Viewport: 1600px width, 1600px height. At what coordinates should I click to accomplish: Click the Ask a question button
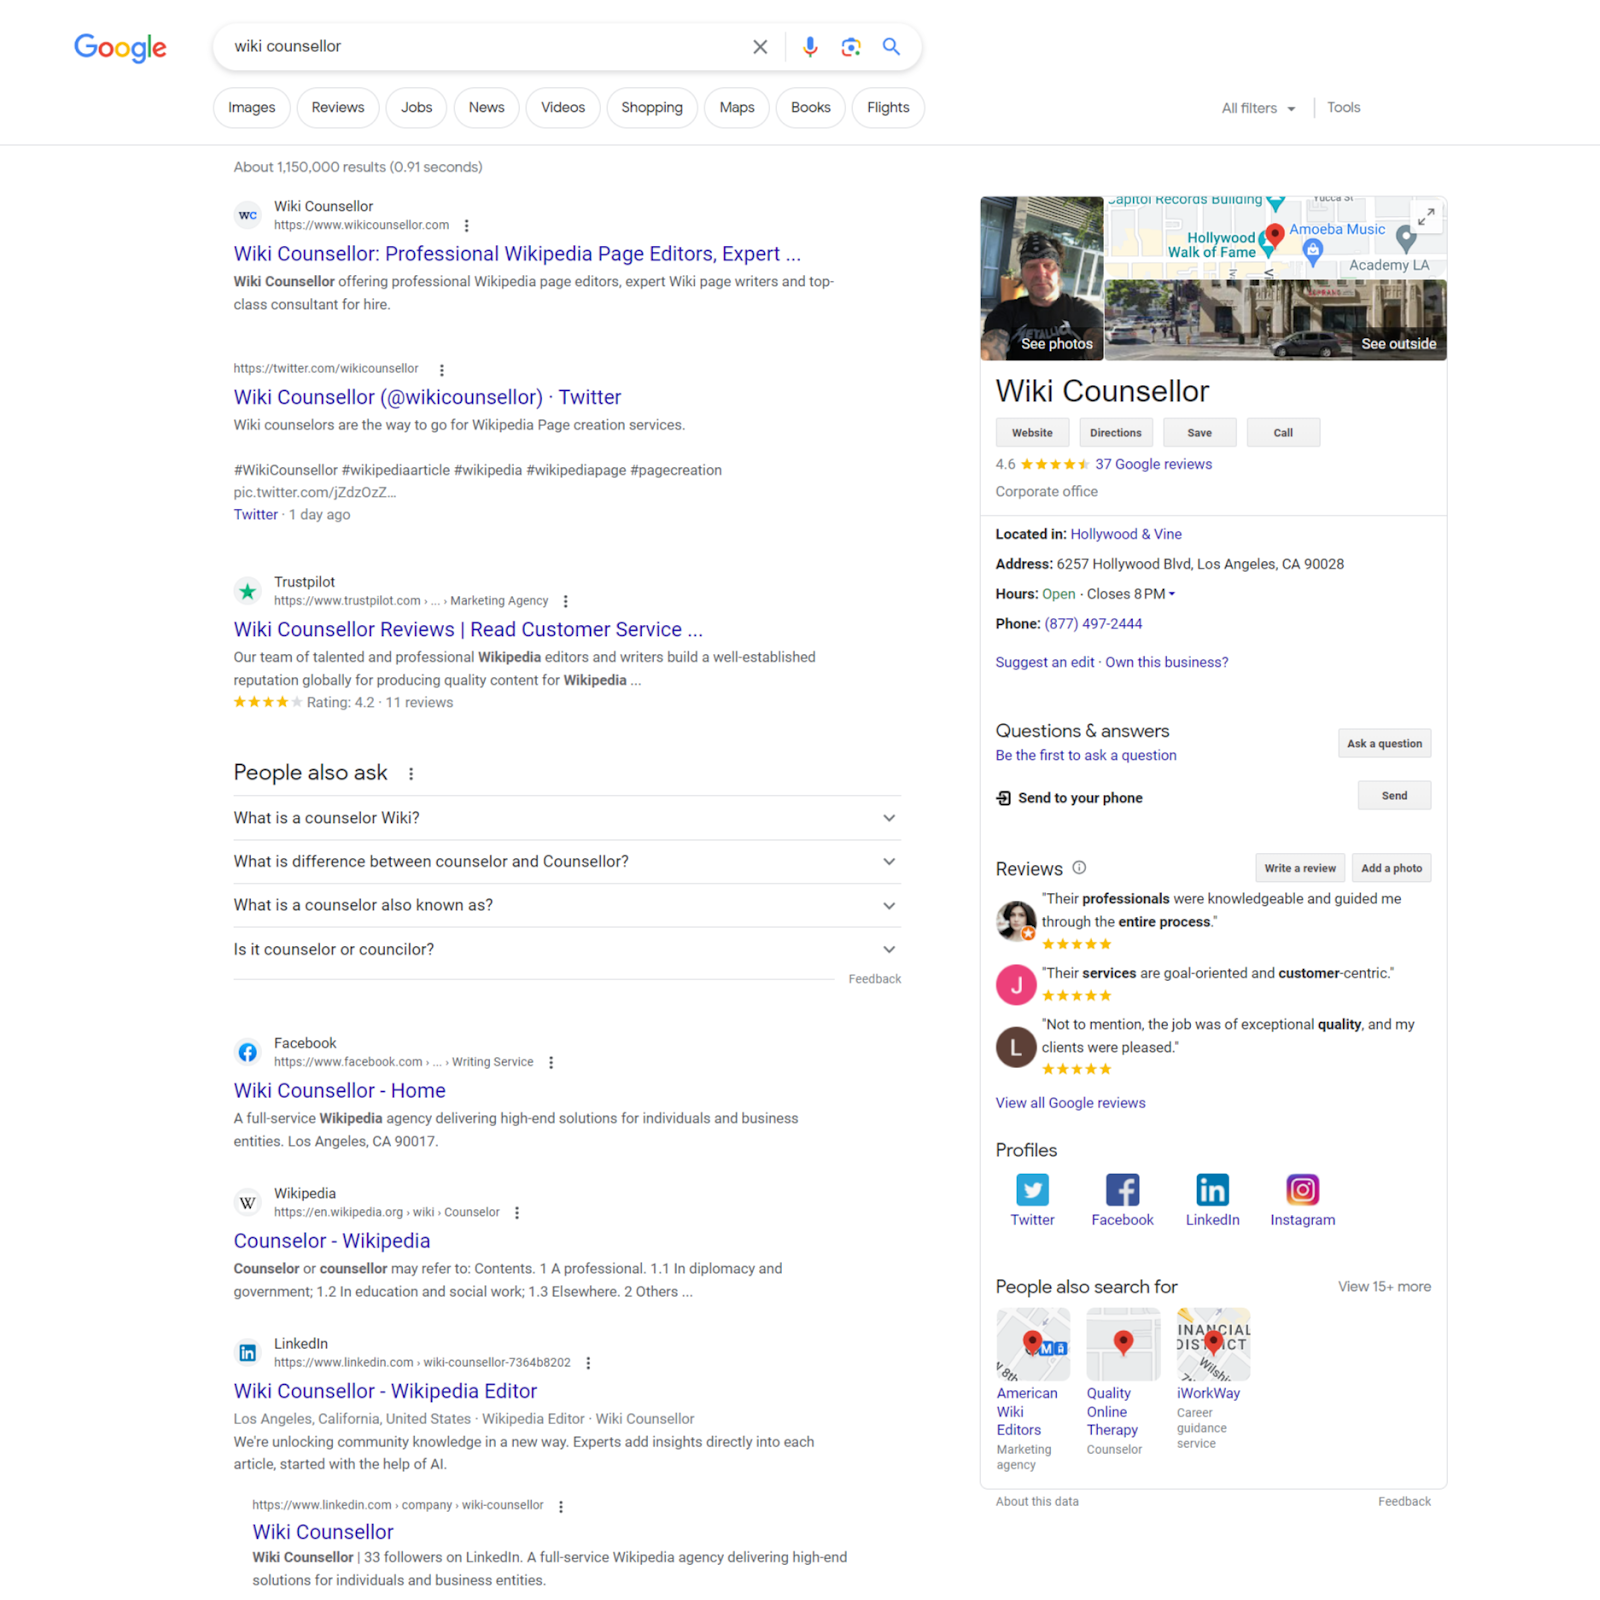click(x=1385, y=744)
